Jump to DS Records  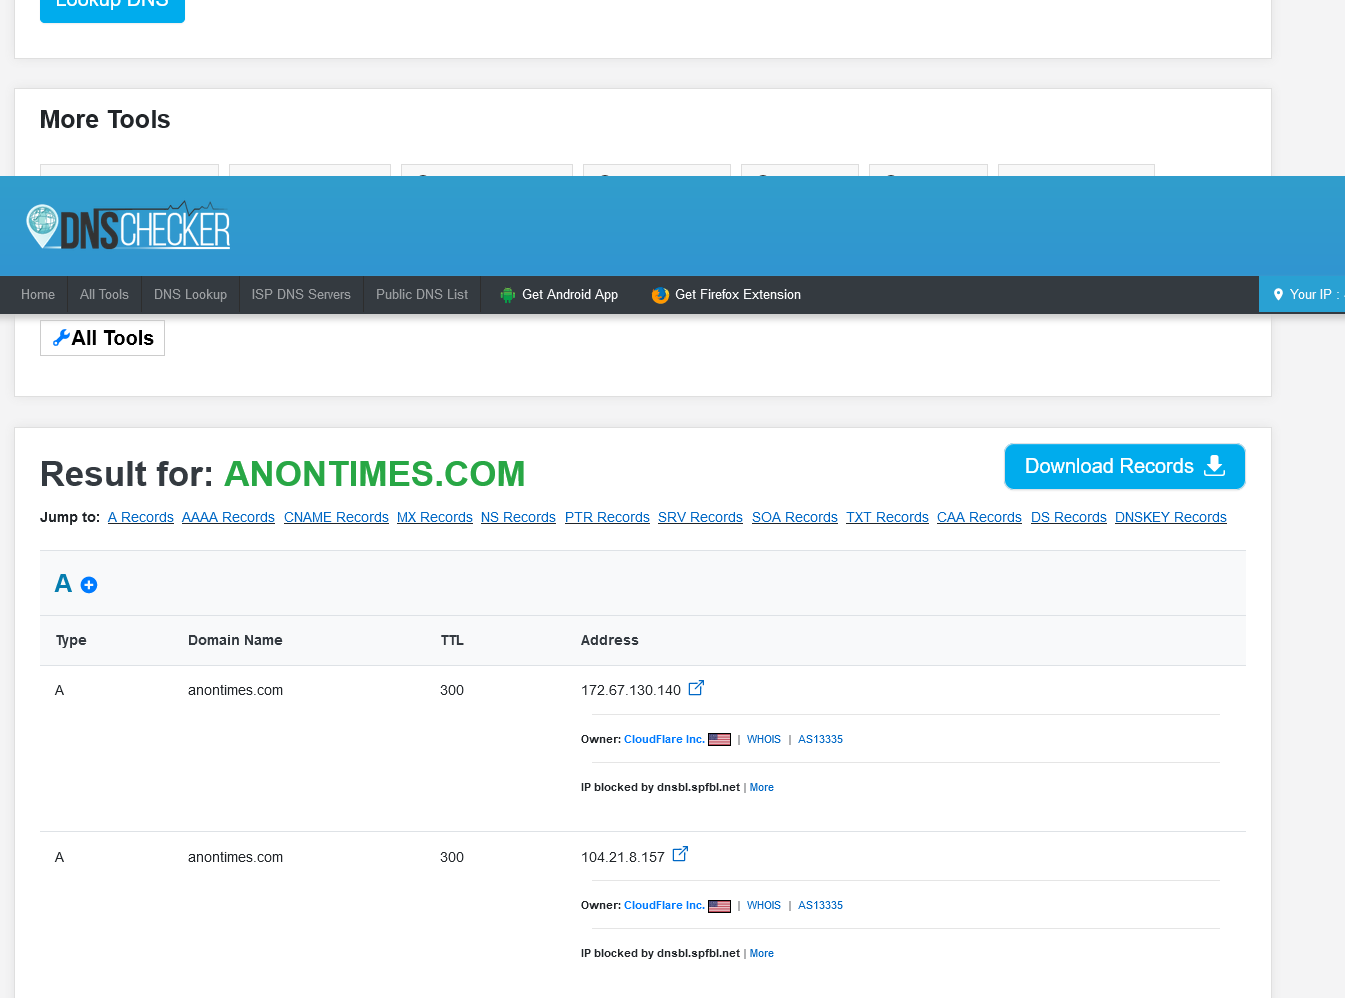[1069, 517]
